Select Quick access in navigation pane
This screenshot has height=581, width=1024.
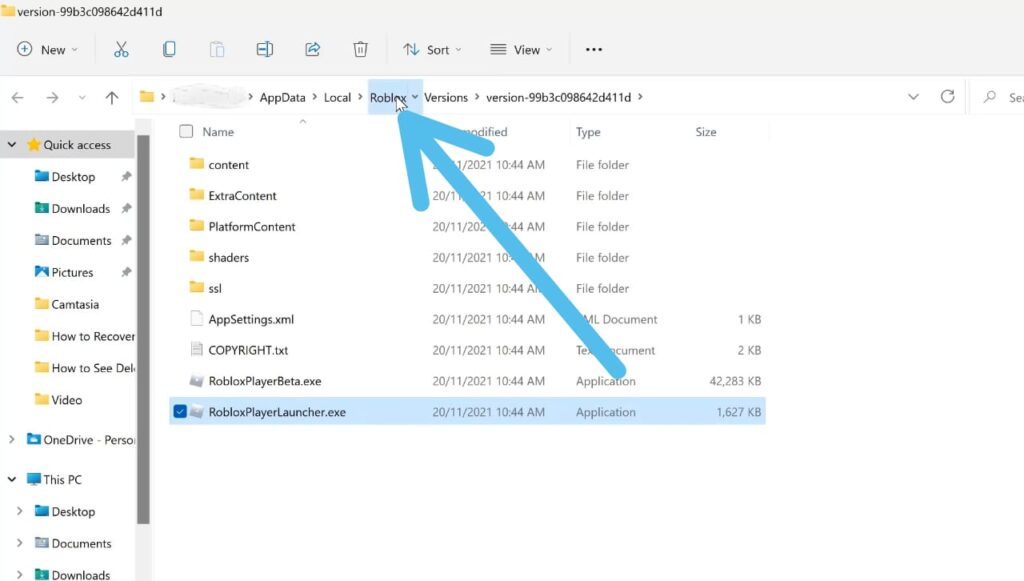(77, 145)
